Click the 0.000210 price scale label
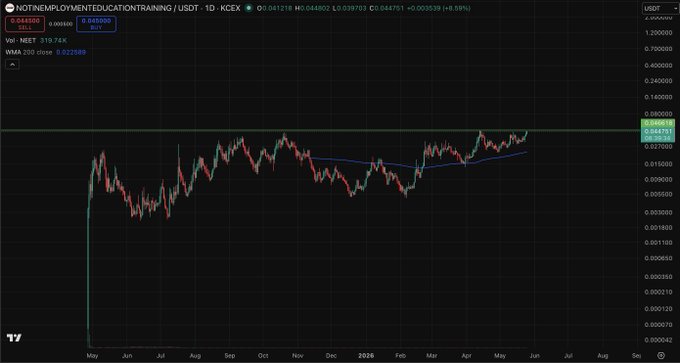Viewport: 680px width, 363px height. [658, 292]
